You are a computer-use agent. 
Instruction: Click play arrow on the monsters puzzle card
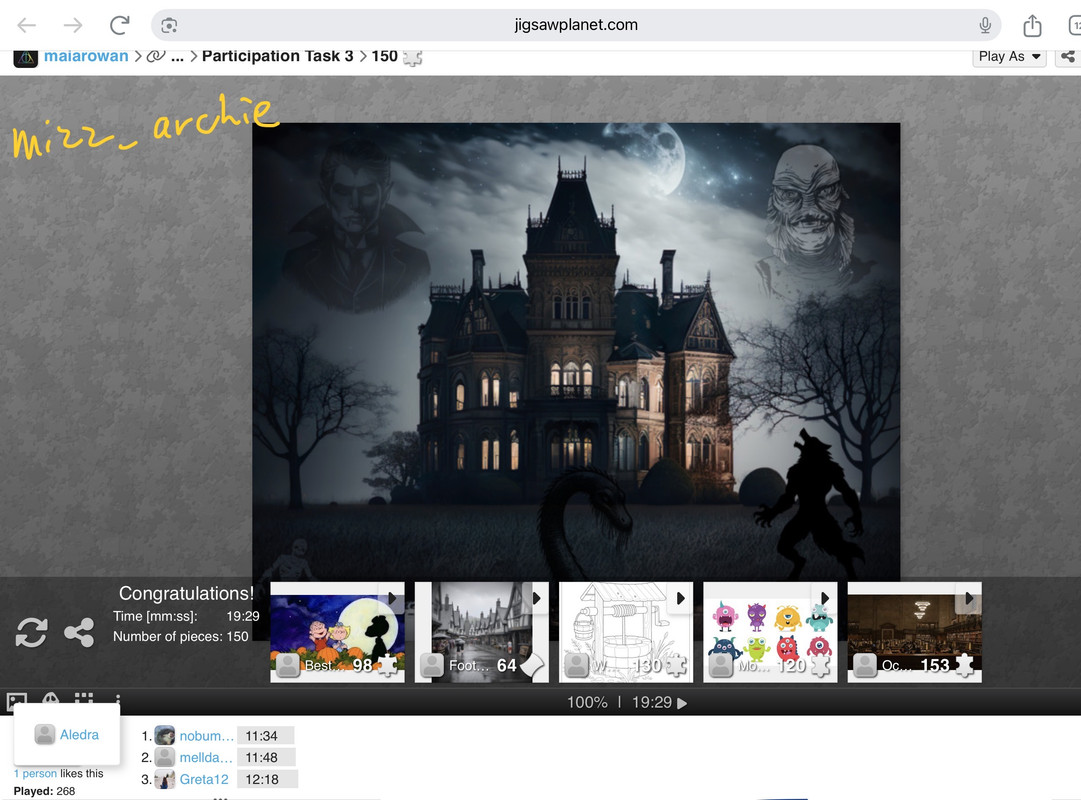click(825, 598)
